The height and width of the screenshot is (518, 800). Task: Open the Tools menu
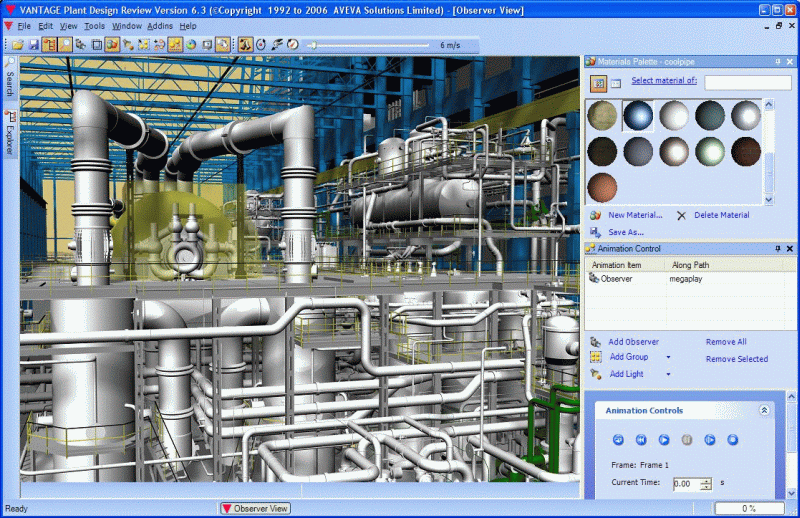click(94, 25)
